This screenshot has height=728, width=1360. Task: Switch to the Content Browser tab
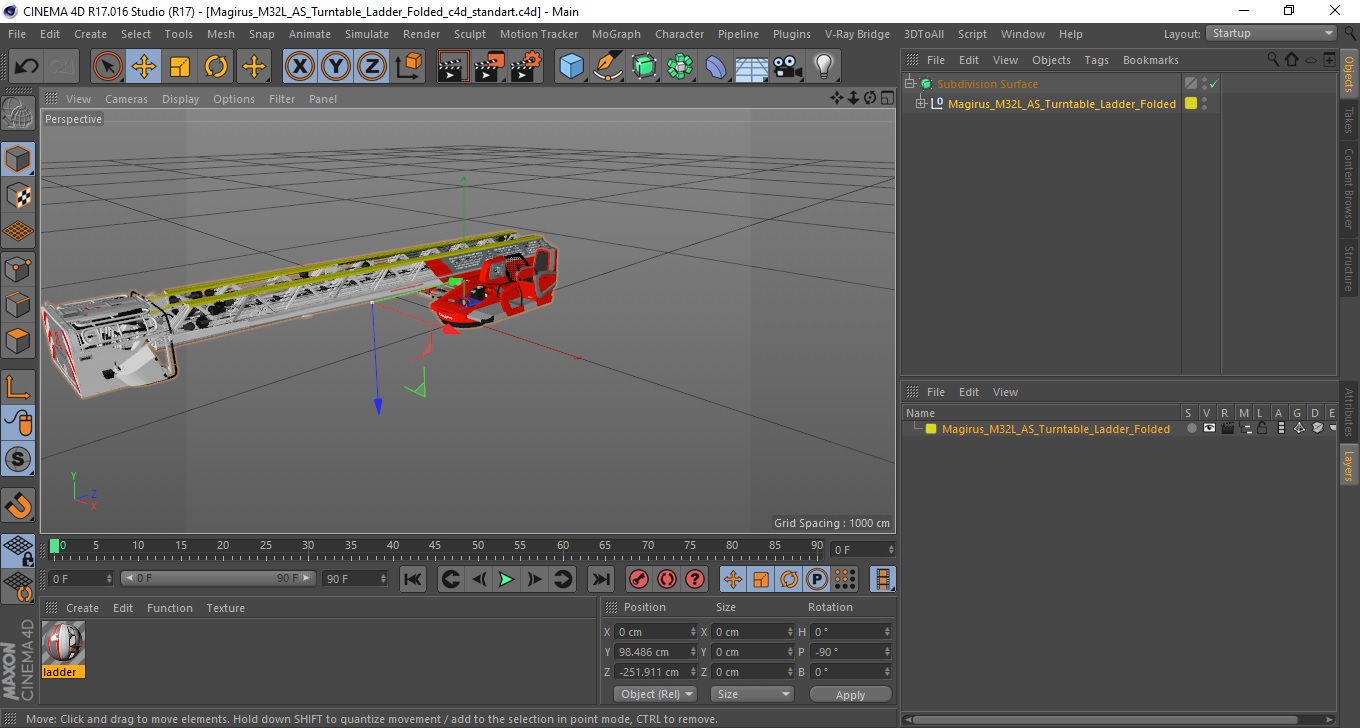[1348, 188]
